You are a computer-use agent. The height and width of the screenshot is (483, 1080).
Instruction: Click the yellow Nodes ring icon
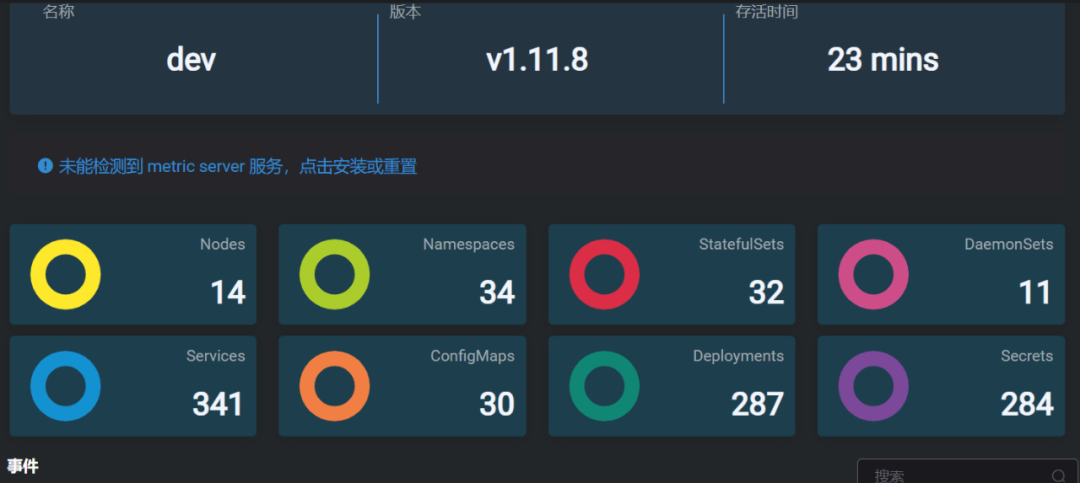(x=65, y=274)
